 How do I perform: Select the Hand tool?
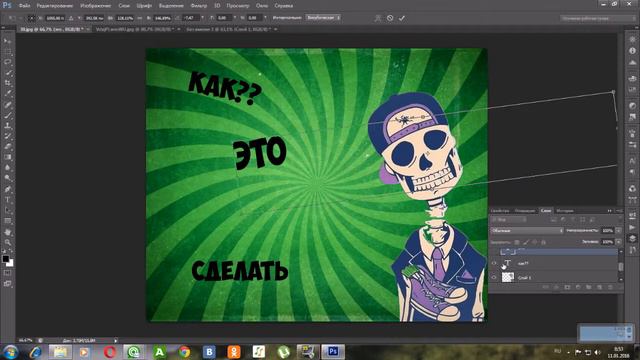click(7, 232)
